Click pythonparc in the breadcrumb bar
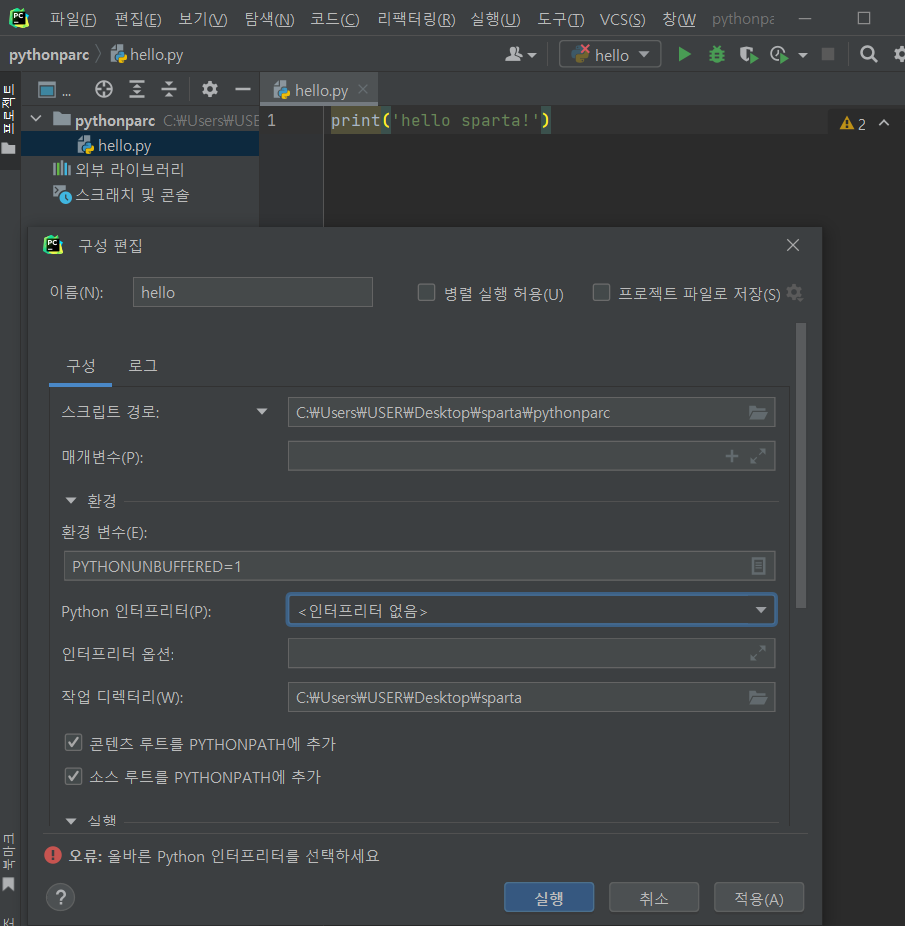 coord(49,55)
